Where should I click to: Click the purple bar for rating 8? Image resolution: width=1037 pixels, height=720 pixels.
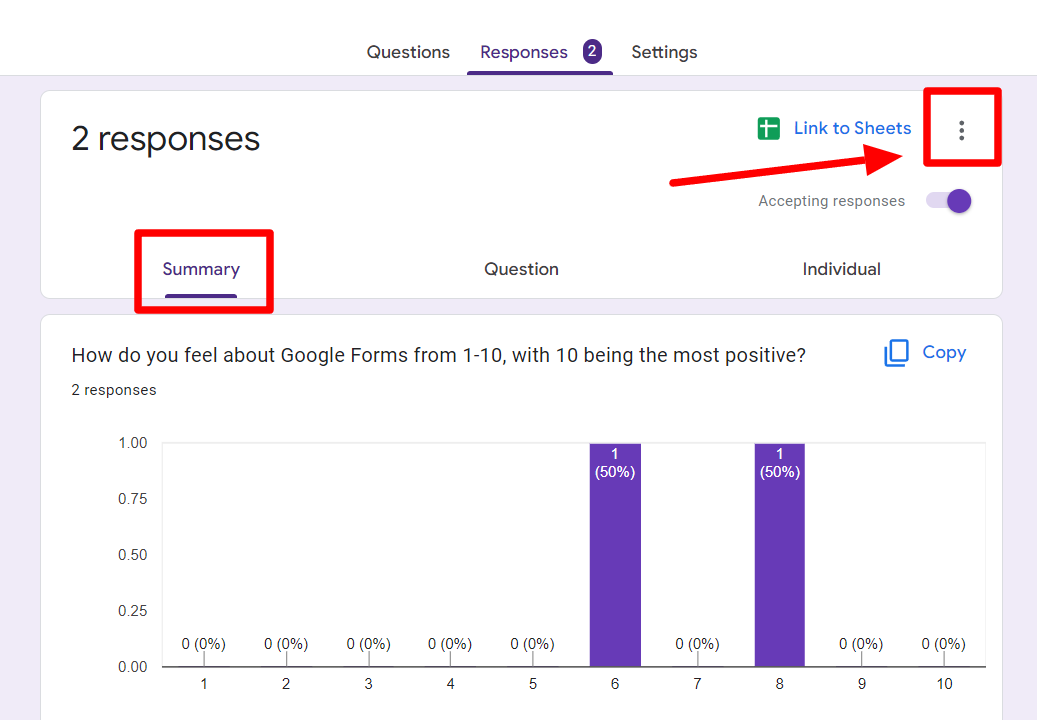point(780,555)
